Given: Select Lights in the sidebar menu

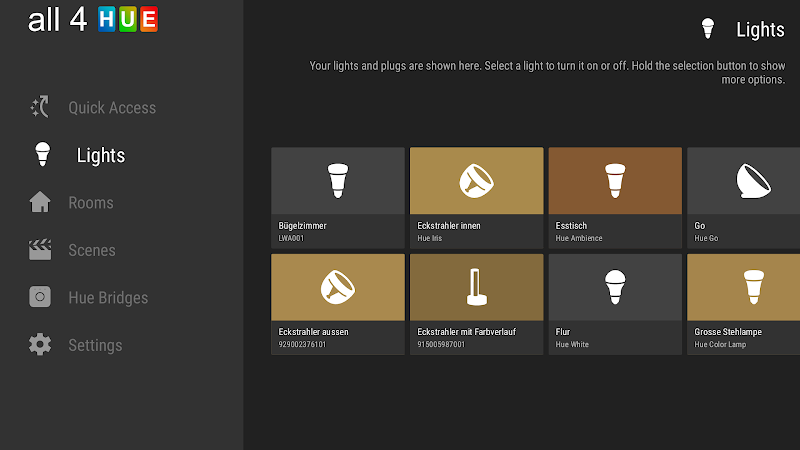Looking at the screenshot, I should pyautogui.click(x=101, y=155).
